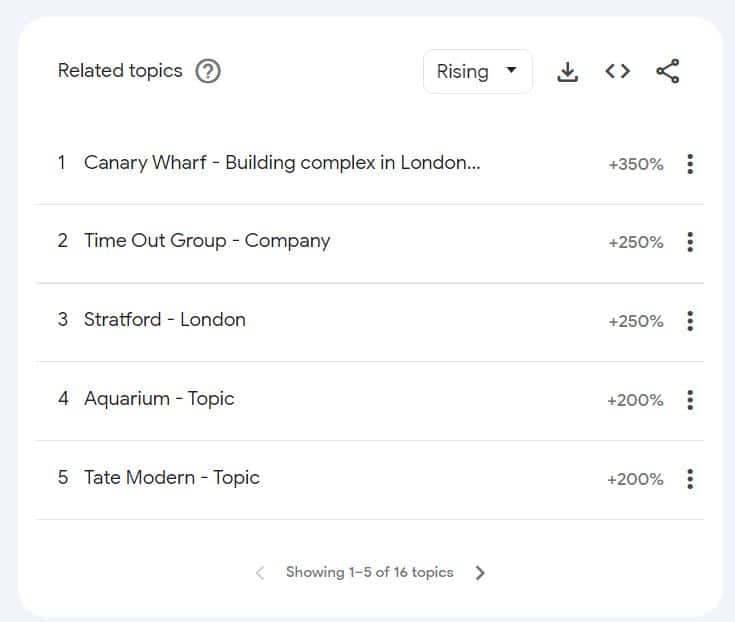735x622 pixels.
Task: Click the Related topics heading
Action: [x=120, y=71]
